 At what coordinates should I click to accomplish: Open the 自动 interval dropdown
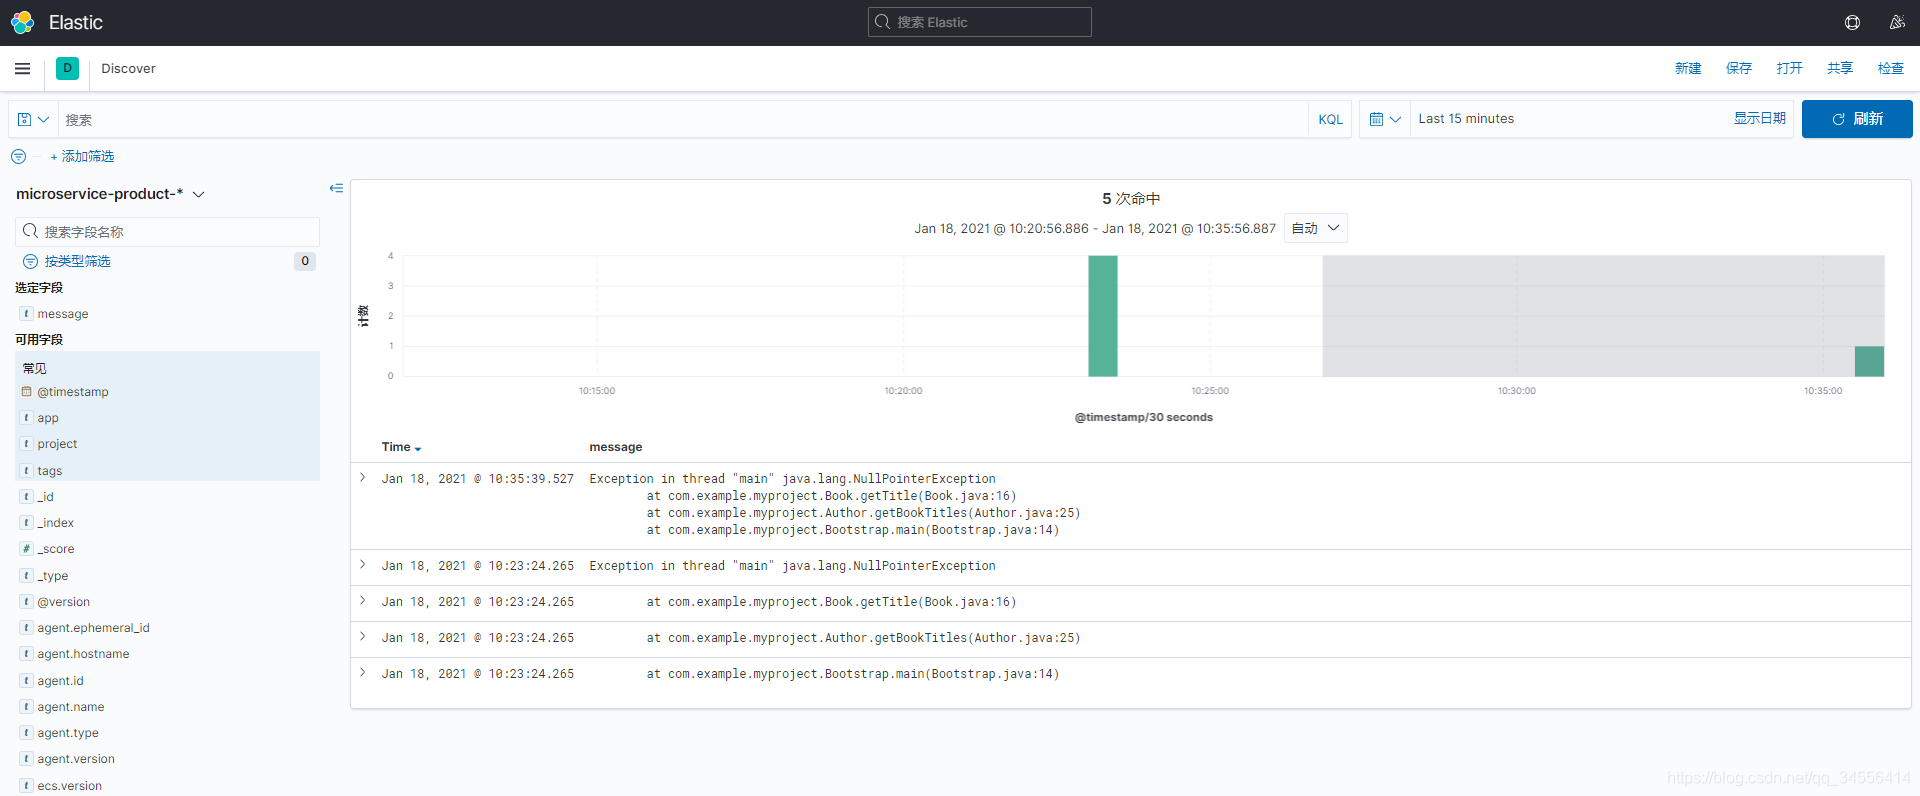[1315, 228]
